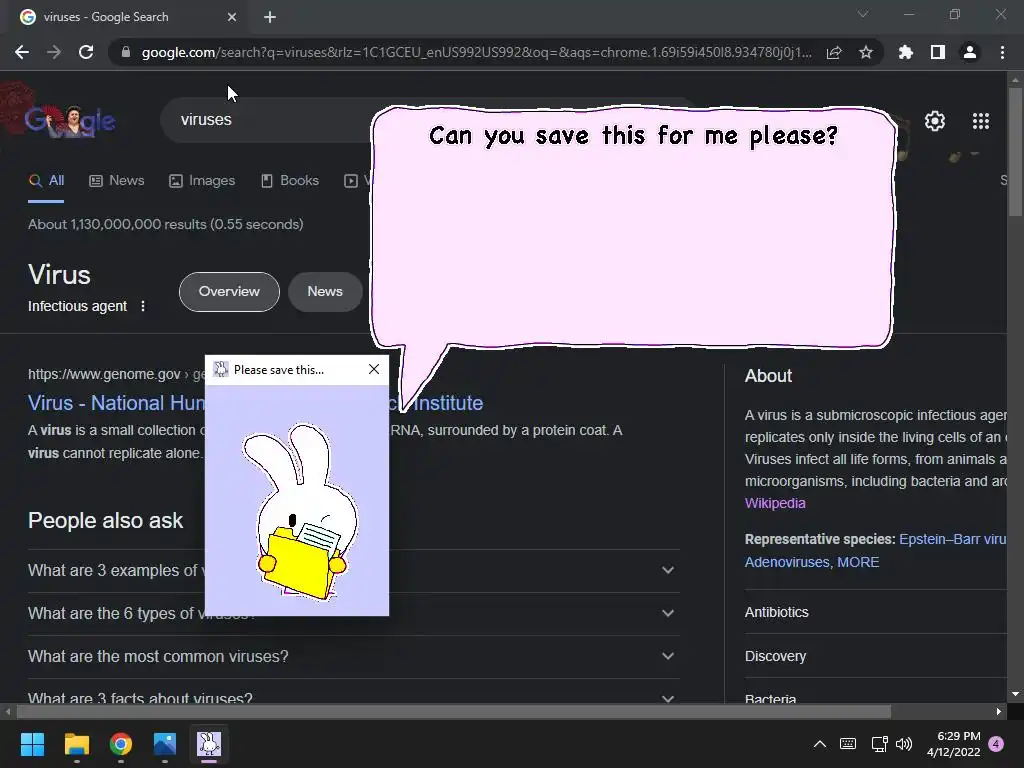Expand 'What are the most common viruses?'
This screenshot has width=1024, height=768.
[353, 656]
